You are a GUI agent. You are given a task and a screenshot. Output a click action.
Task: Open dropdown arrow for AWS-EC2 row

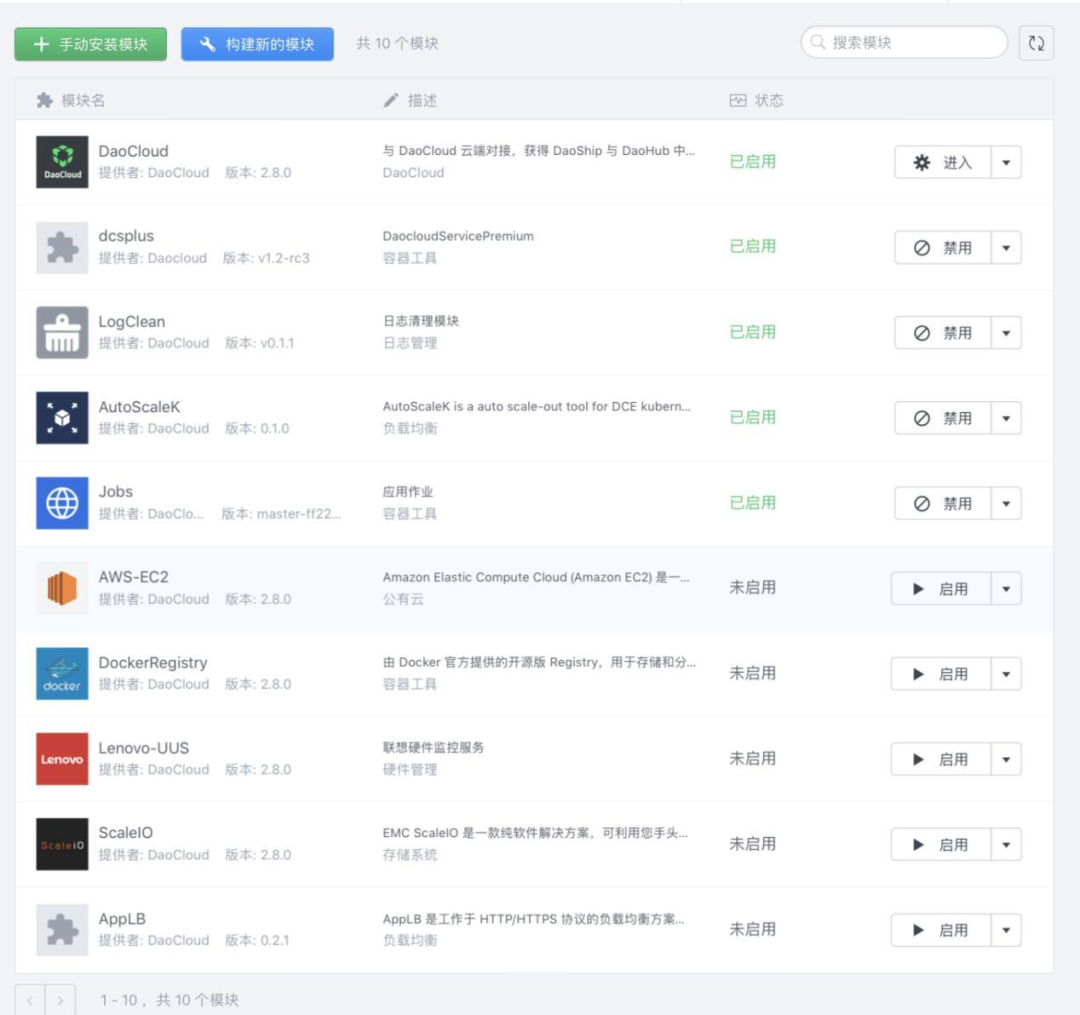[x=1006, y=589]
